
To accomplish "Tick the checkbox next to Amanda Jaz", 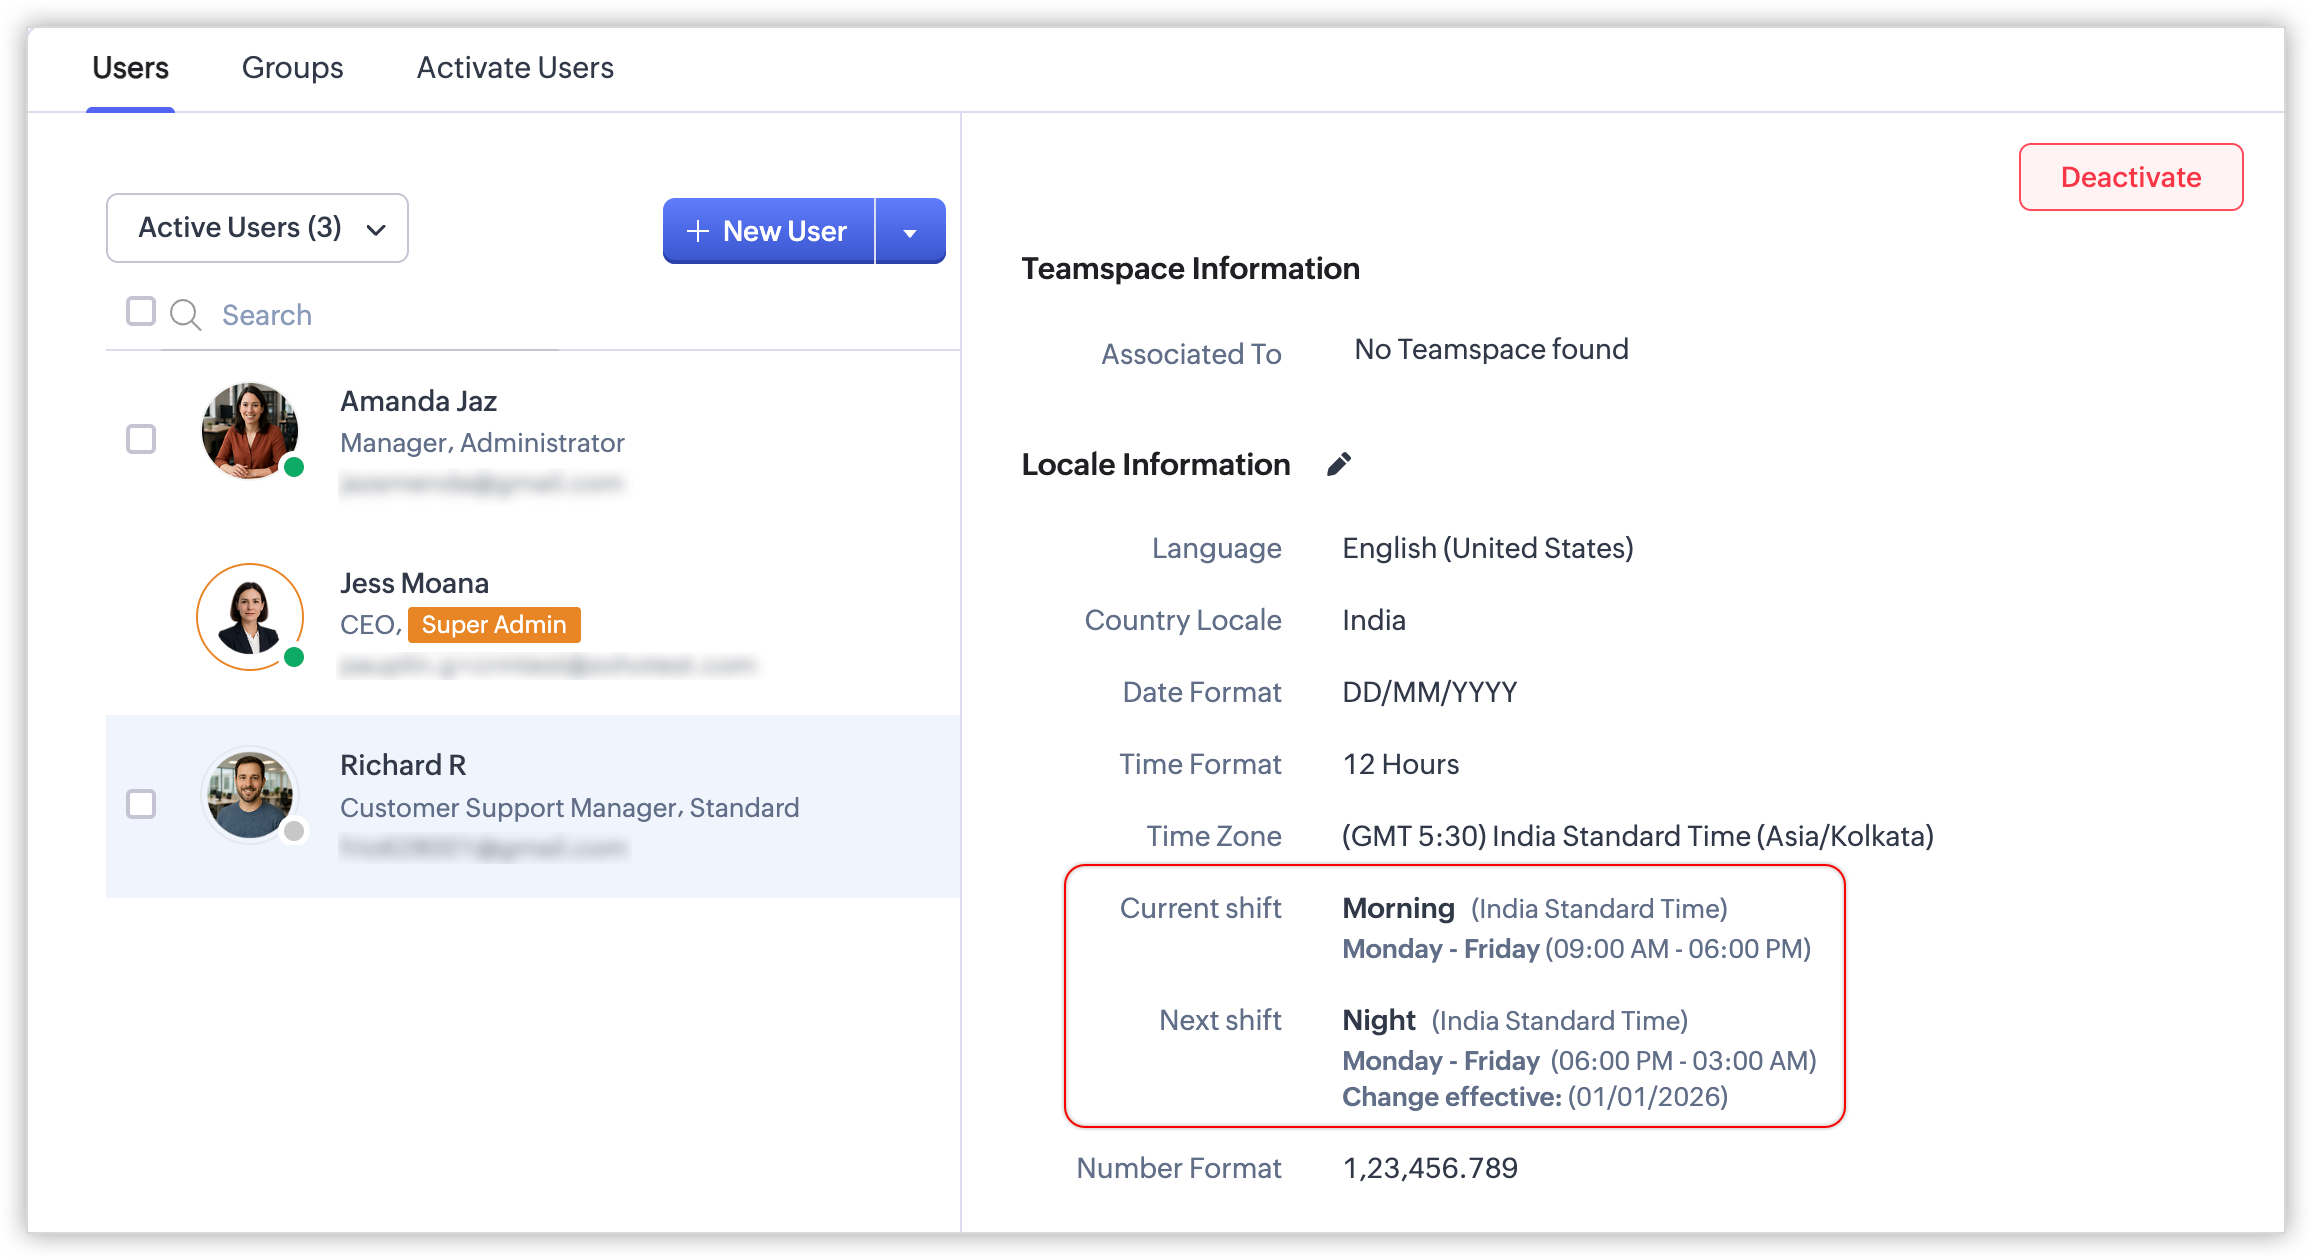I will click(141, 439).
